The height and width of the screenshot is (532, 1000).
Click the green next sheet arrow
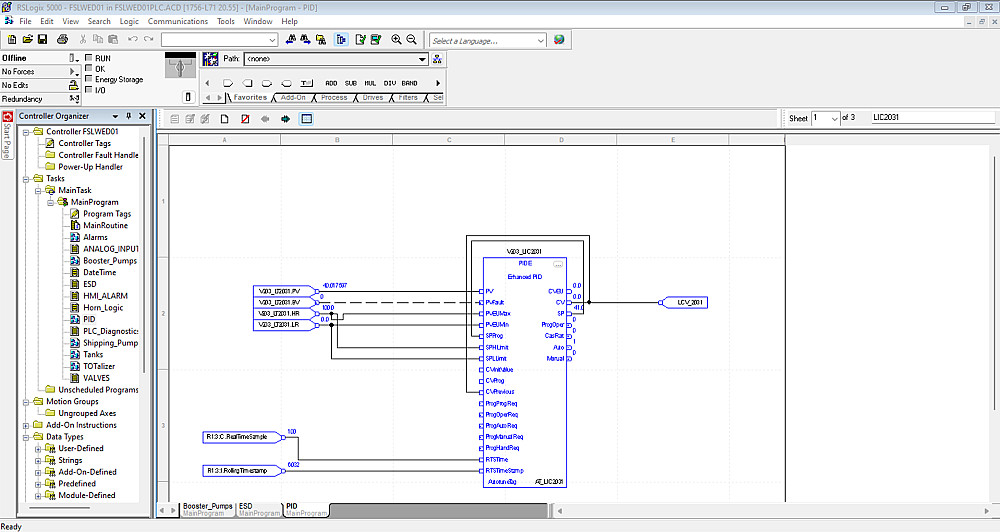[x=285, y=119]
